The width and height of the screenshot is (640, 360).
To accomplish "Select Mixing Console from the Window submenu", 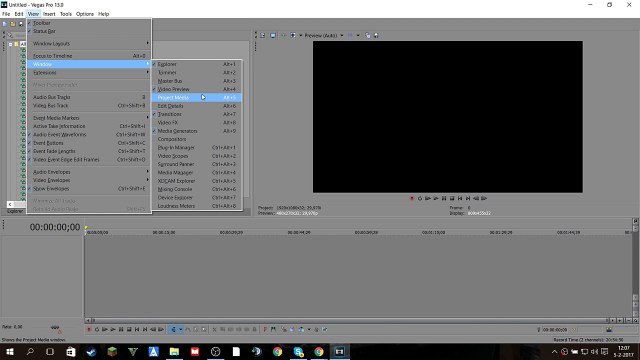I will tap(197, 189).
